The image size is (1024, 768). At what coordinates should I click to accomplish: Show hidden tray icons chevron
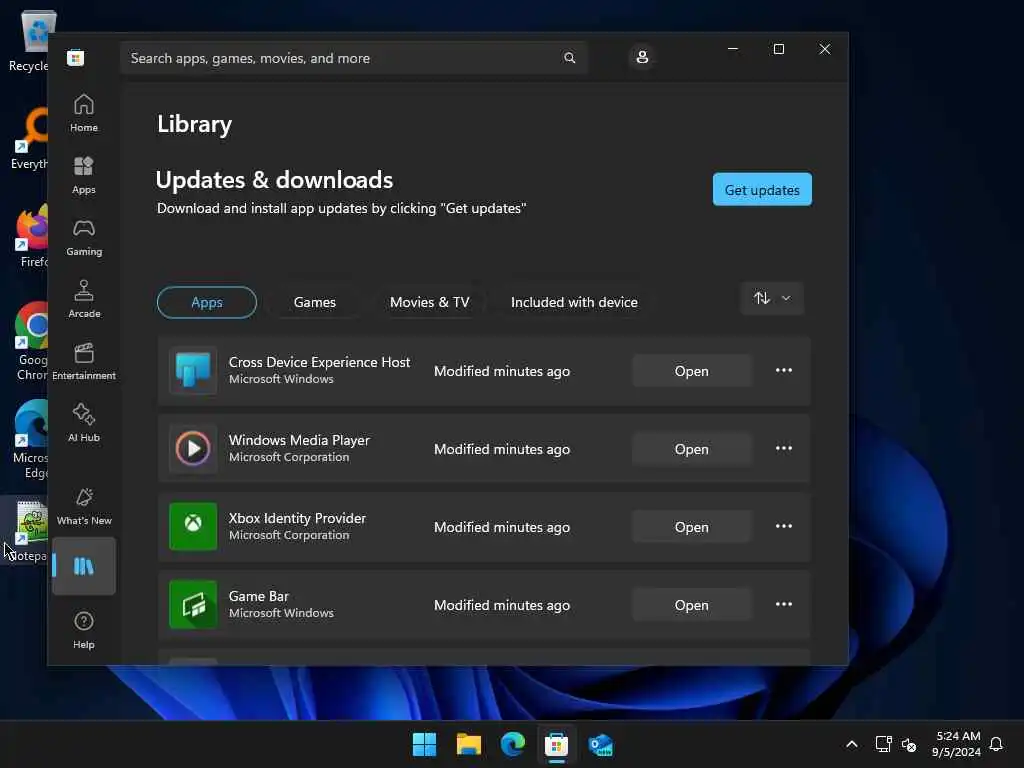(x=852, y=744)
